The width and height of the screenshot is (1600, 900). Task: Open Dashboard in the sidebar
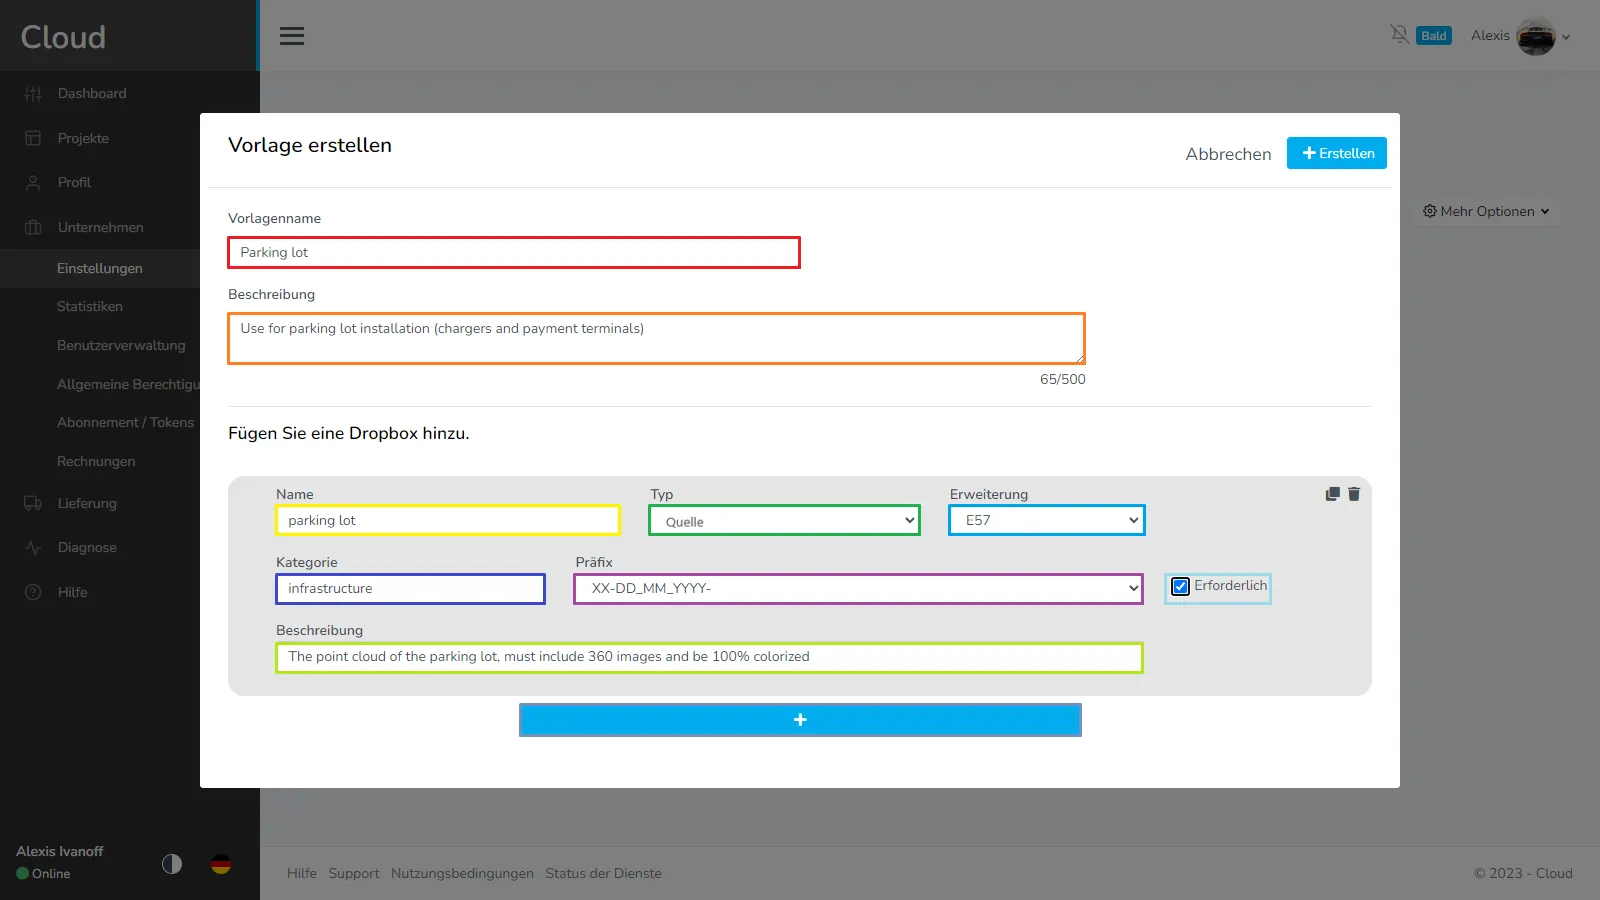pyautogui.click(x=92, y=93)
